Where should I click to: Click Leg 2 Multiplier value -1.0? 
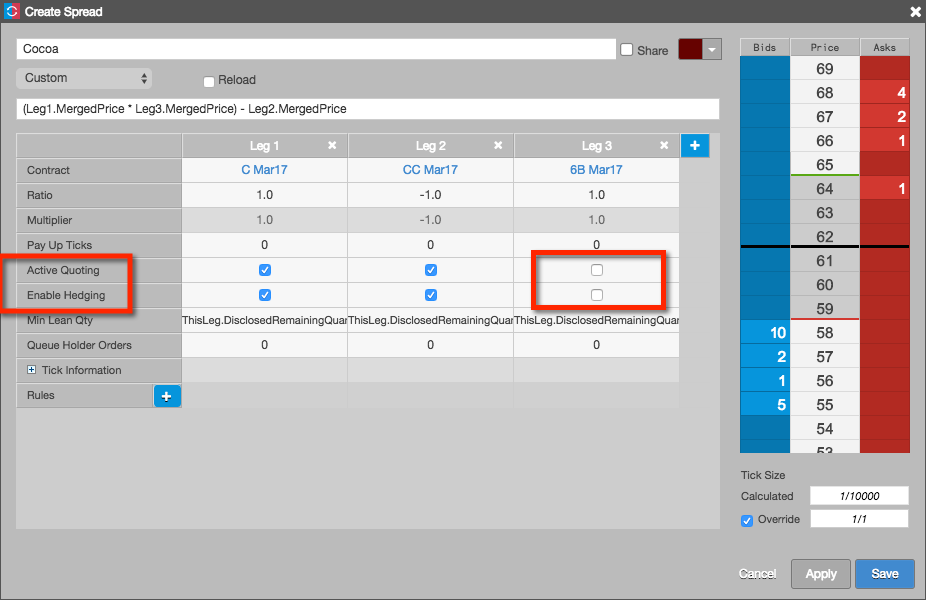[x=431, y=220]
